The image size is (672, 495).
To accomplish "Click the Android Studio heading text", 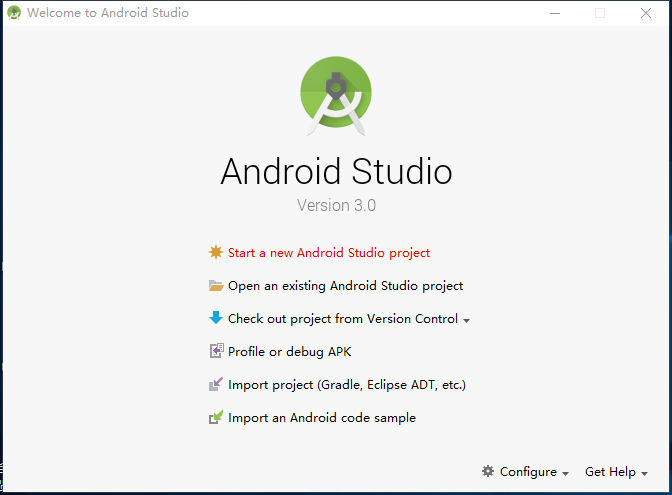I will 336,171.
